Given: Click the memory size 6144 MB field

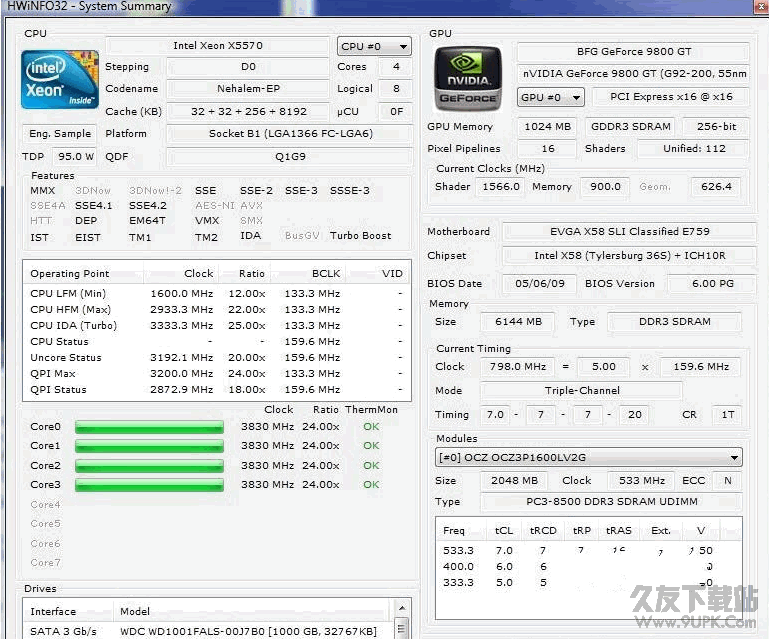Looking at the screenshot, I should coord(518,322).
